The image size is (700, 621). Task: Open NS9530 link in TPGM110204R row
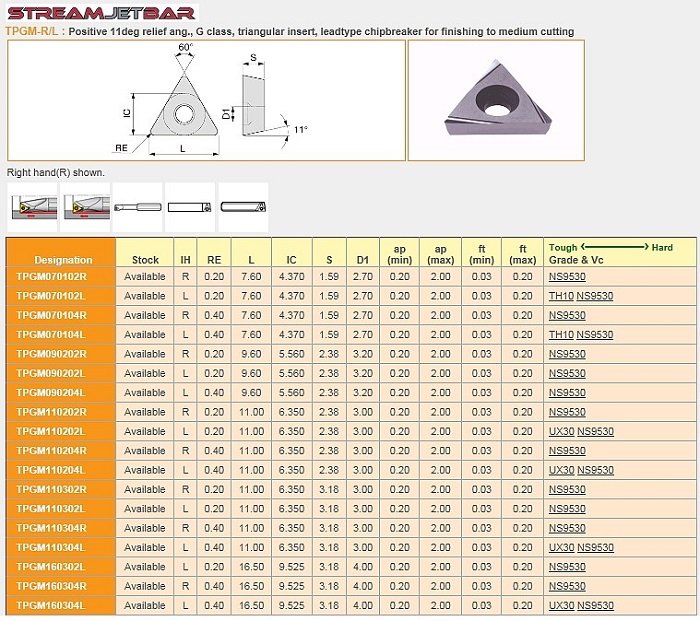567,451
